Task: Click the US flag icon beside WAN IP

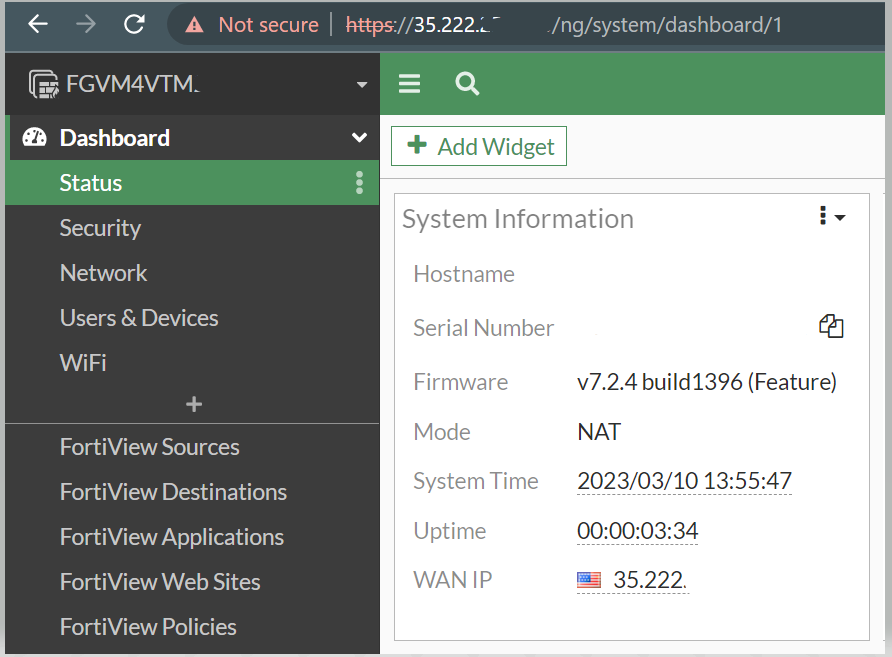Action: point(589,579)
